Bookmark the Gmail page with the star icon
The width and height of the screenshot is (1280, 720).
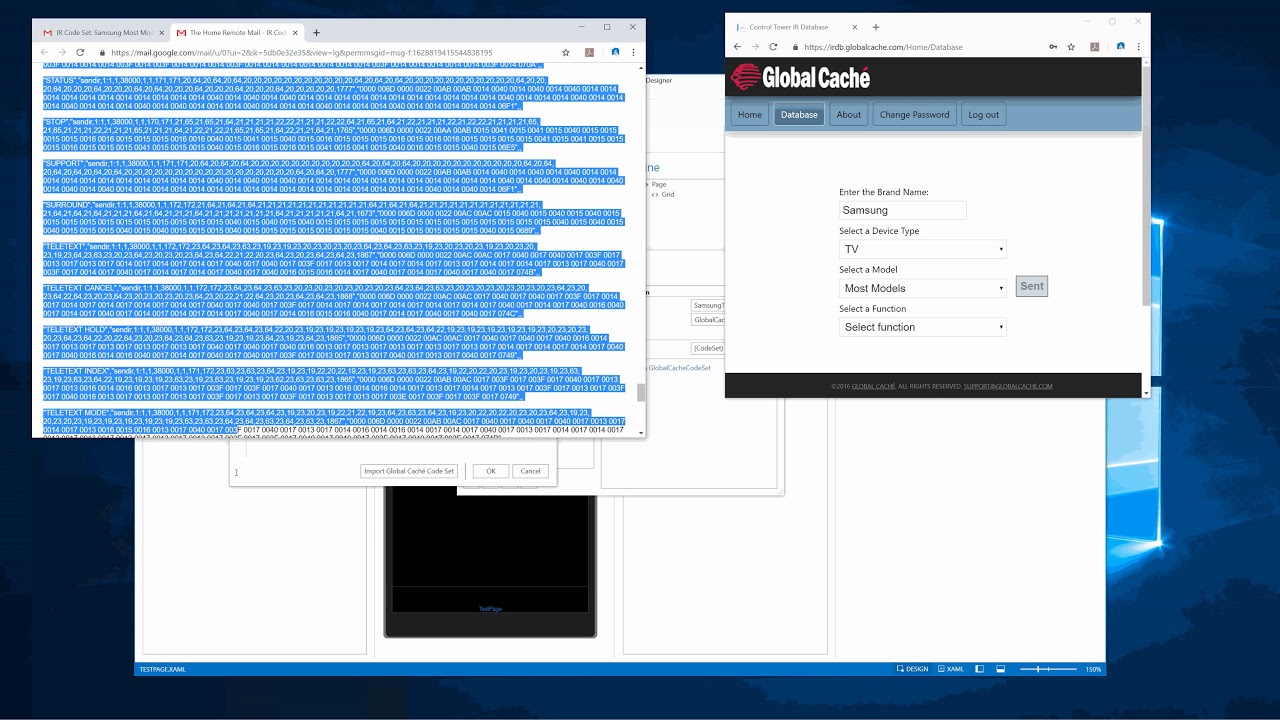566,52
